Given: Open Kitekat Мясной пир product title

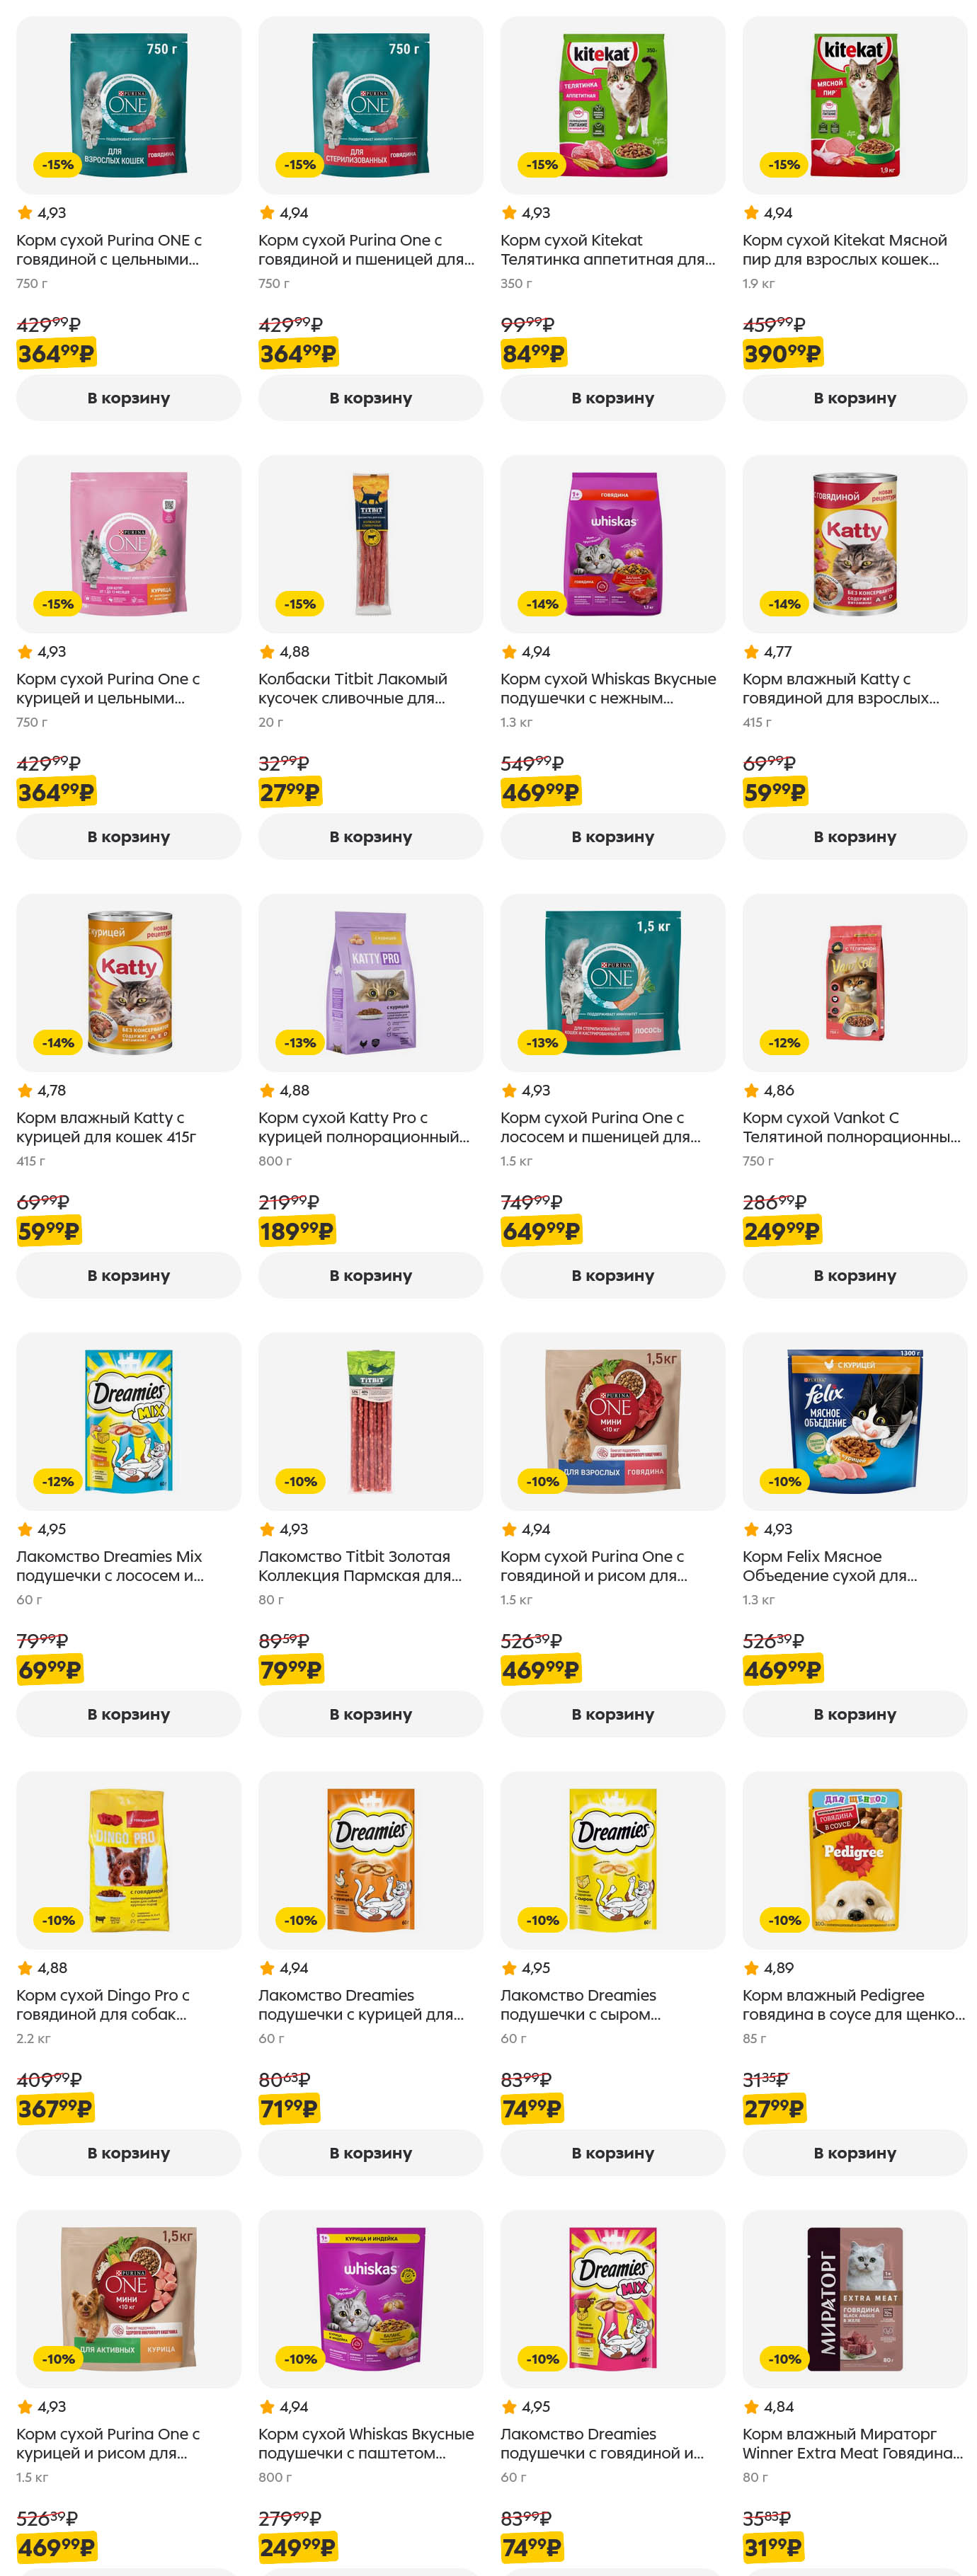Looking at the screenshot, I should pyautogui.click(x=844, y=250).
